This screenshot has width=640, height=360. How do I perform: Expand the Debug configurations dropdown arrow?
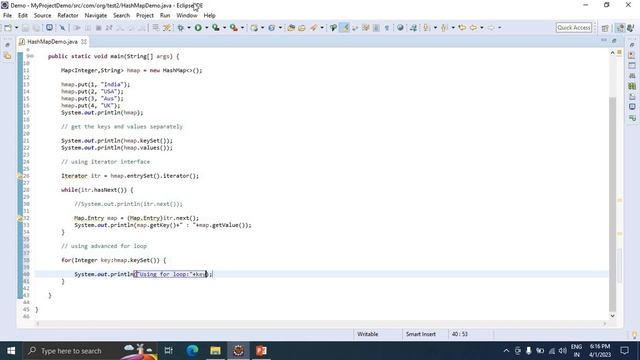click(189, 28)
